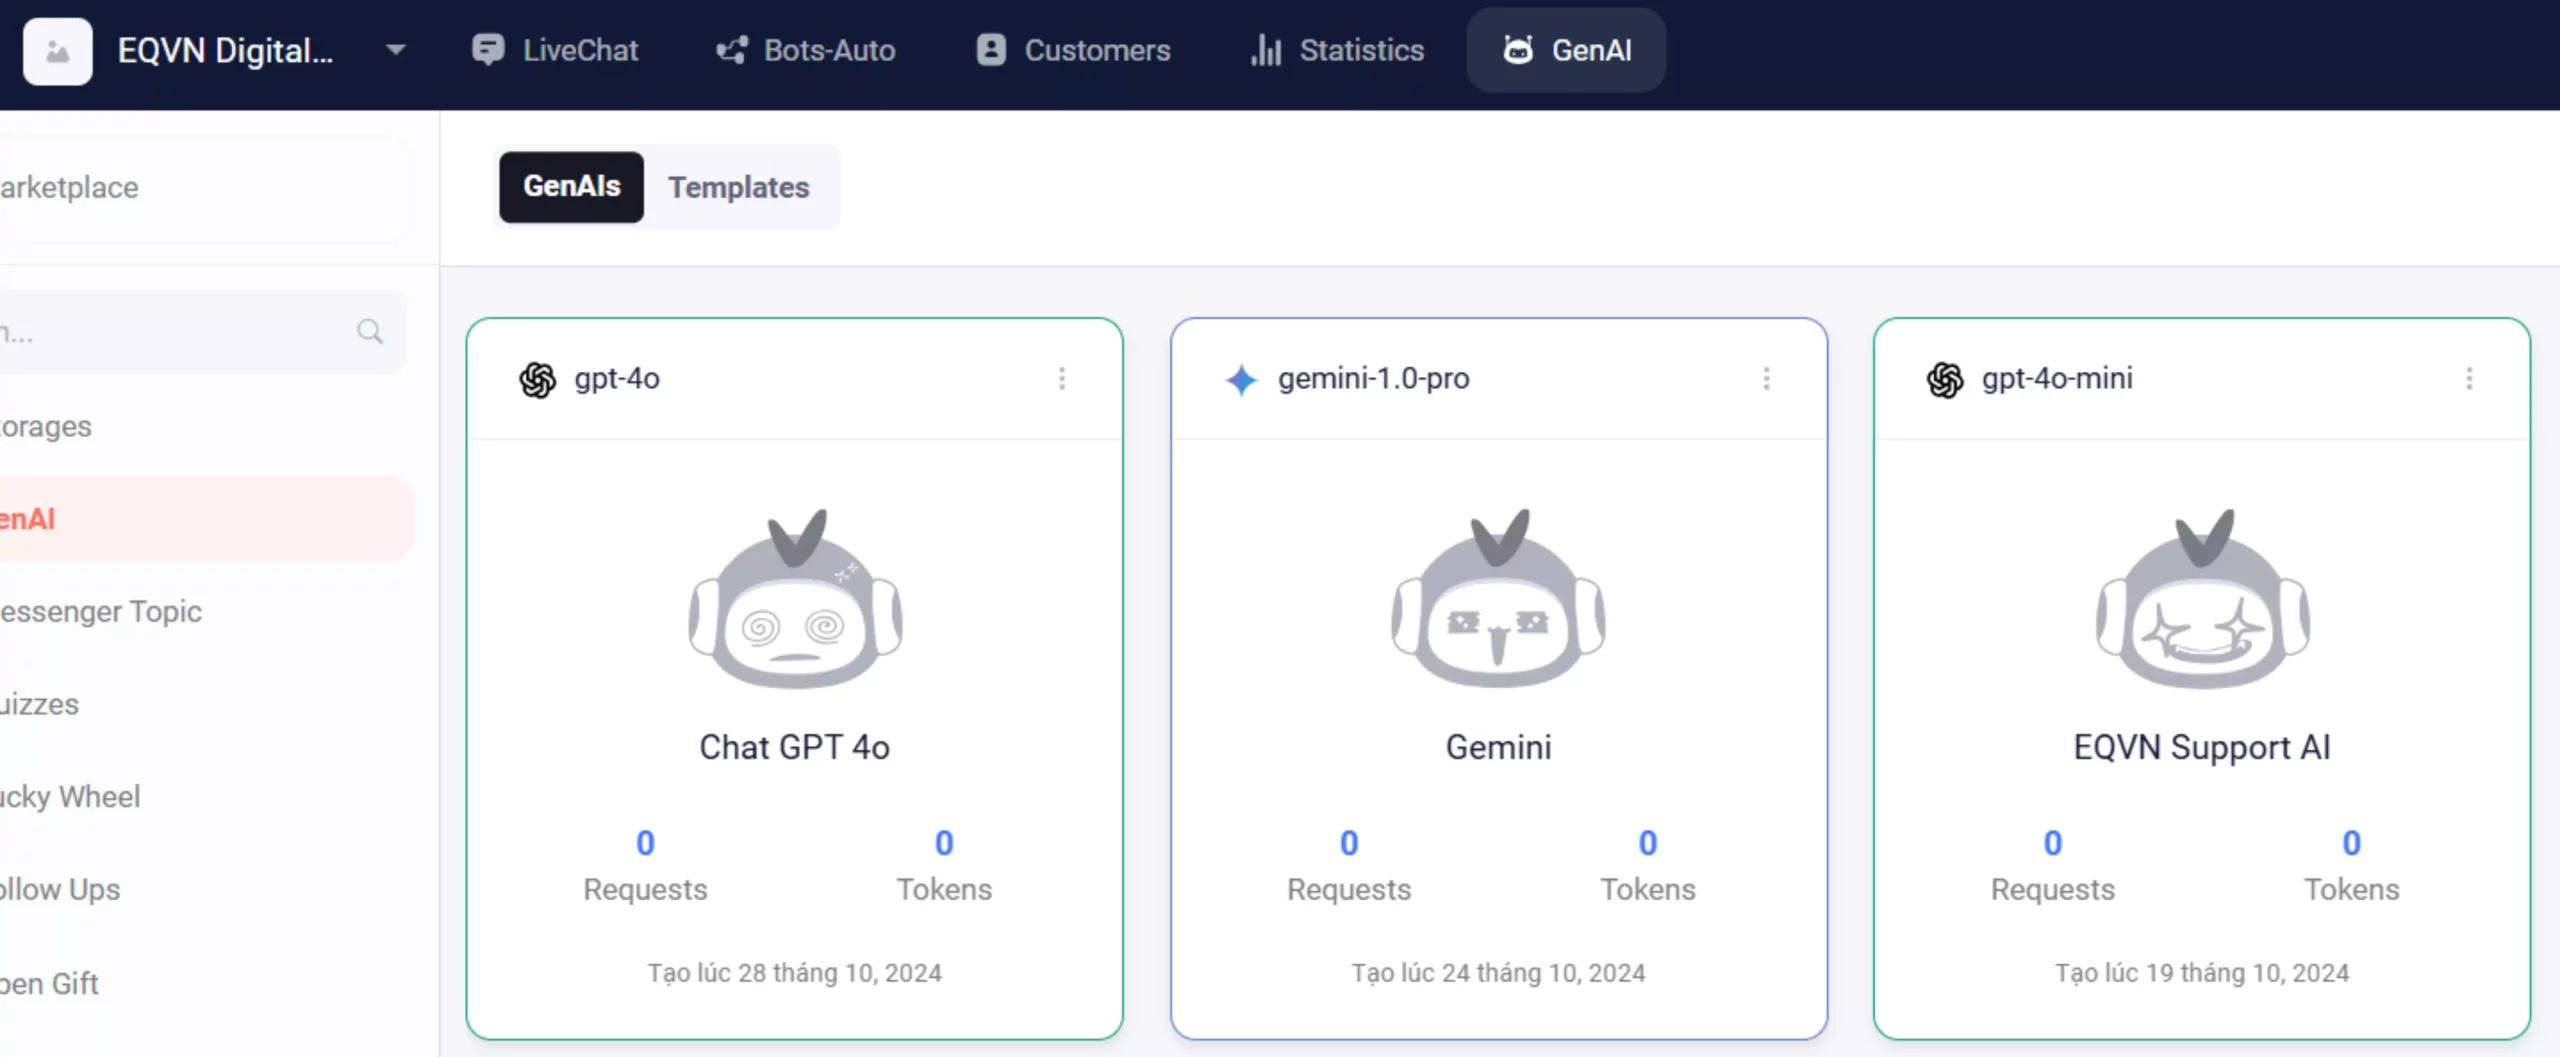The height and width of the screenshot is (1057, 2560).
Task: Open the Customers page
Action: pyautogui.click(x=1073, y=50)
